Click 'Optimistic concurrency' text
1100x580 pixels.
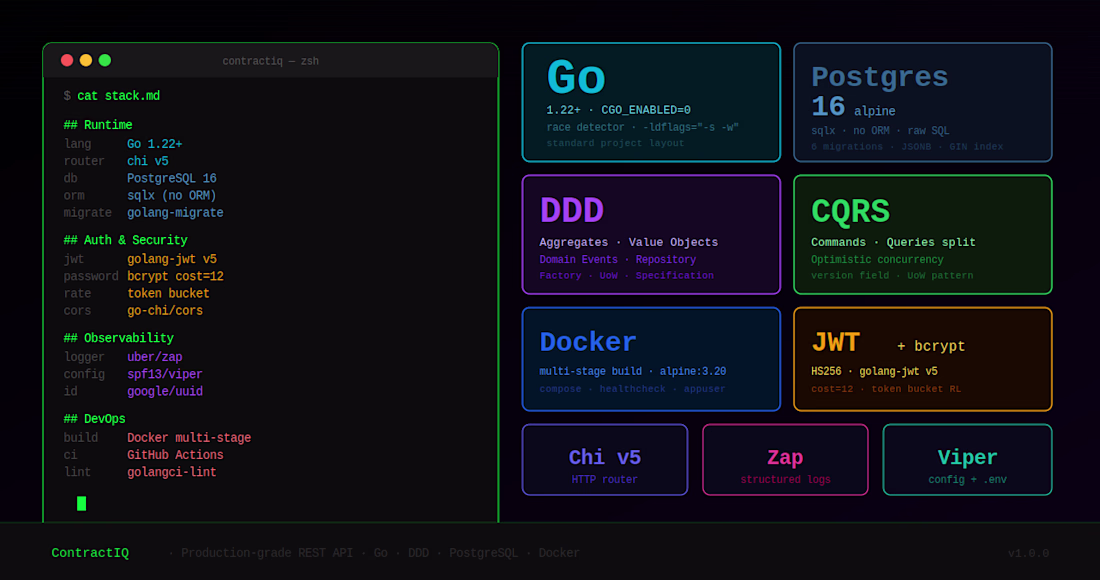point(877,259)
